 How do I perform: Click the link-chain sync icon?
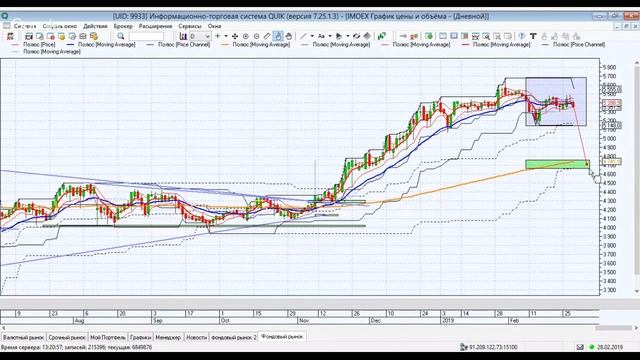click(x=356, y=36)
